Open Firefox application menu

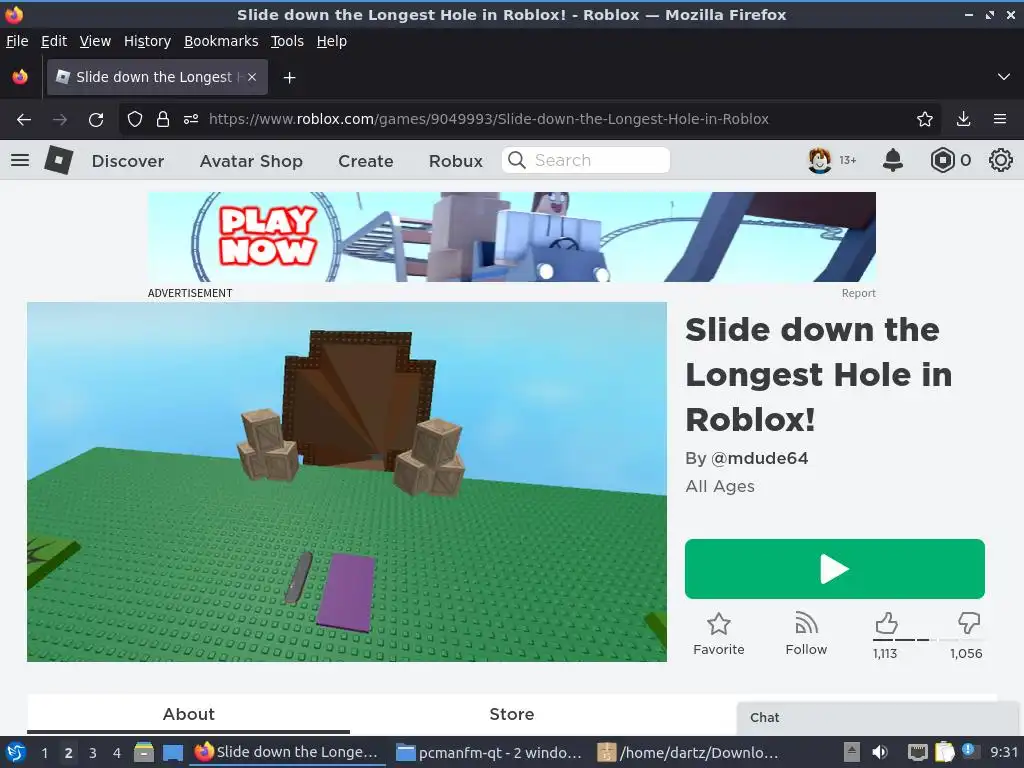pos(1000,119)
